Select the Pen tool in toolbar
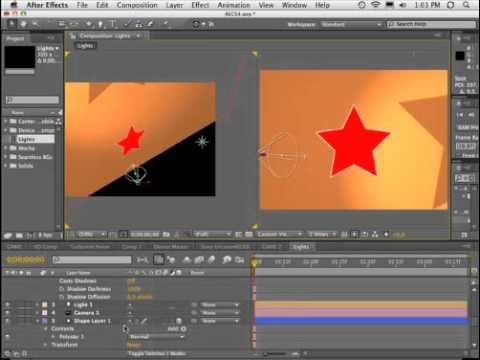The width and height of the screenshot is (480, 360). 100,24
